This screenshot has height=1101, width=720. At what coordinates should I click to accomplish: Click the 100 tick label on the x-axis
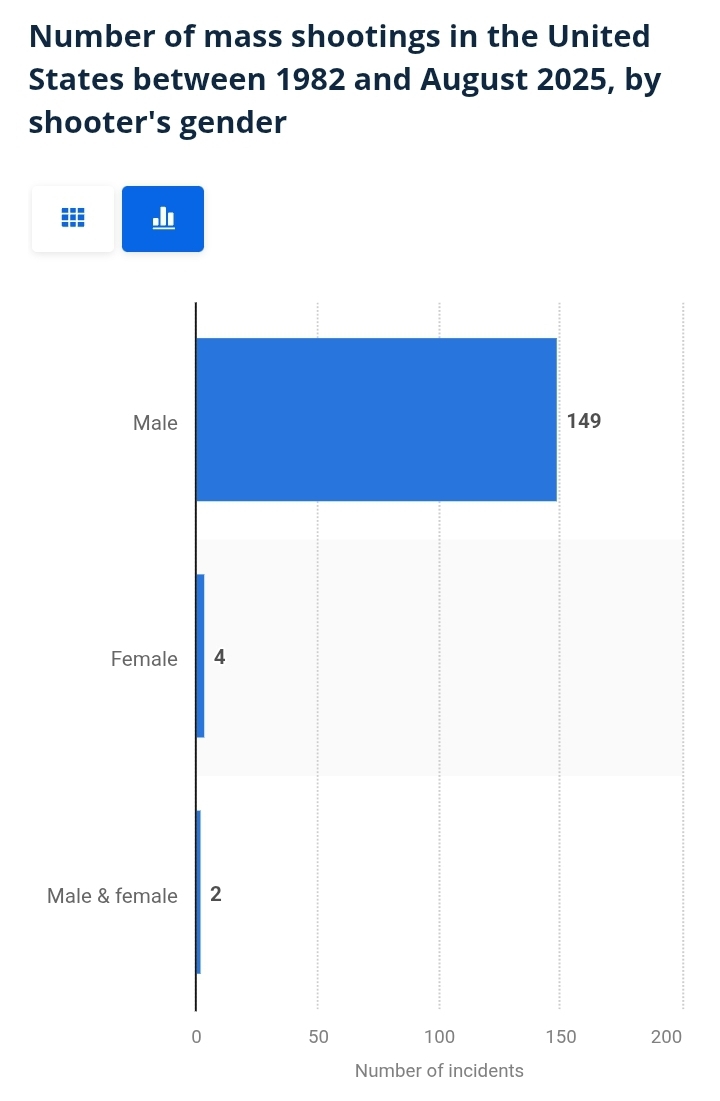[440, 1037]
